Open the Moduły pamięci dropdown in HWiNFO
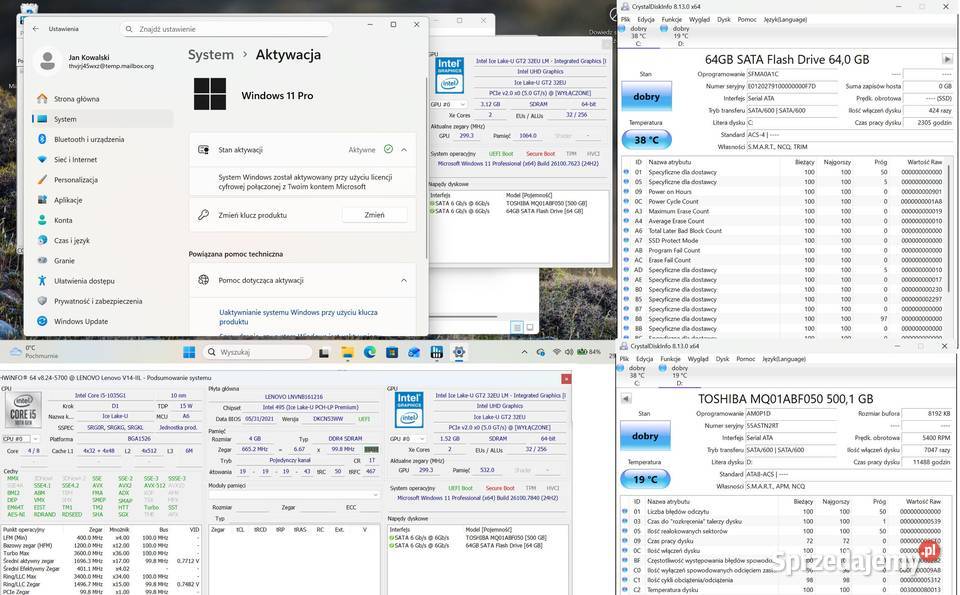This screenshot has width=960, height=595. (x=294, y=494)
